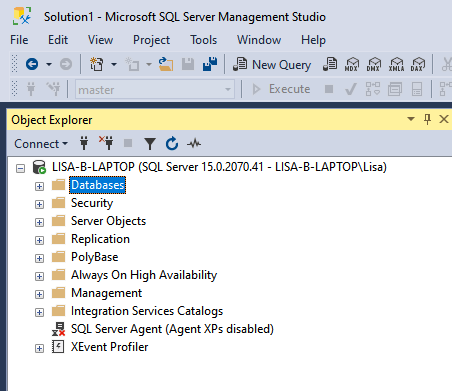
Task: Click the IntelliSense Enabled icon
Action: [417, 89]
